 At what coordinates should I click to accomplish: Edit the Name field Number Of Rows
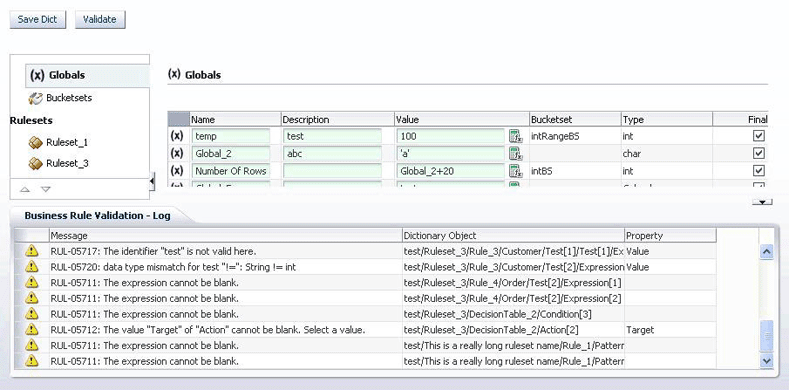point(231,171)
